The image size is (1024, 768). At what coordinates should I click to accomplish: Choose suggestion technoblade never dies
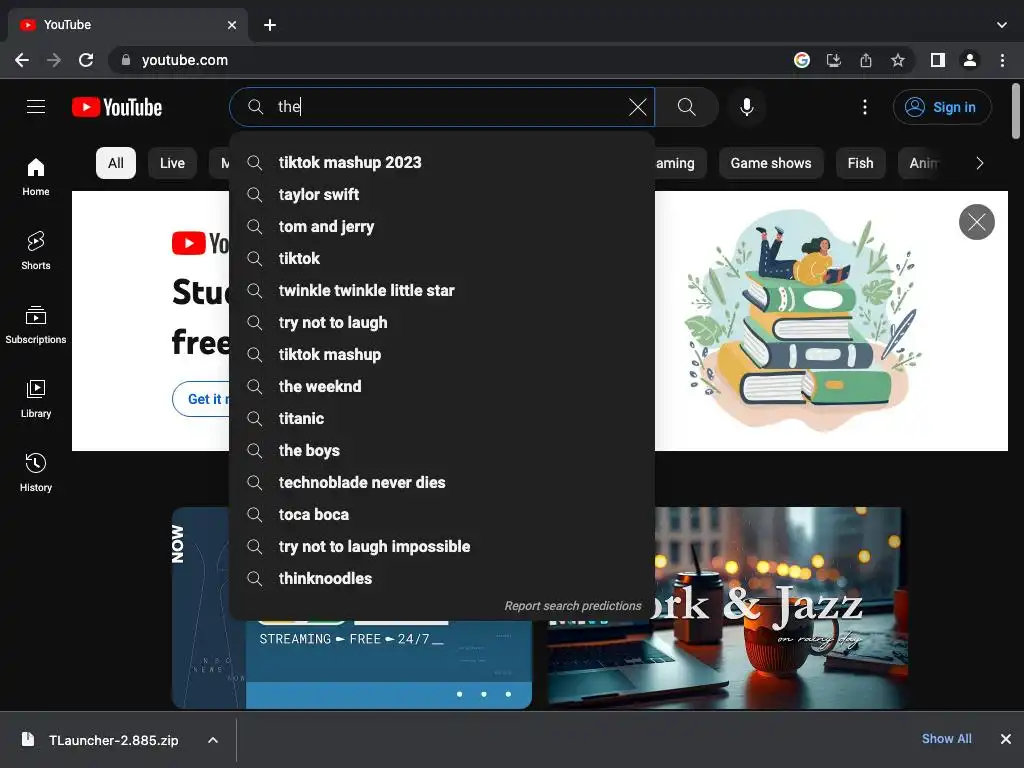[441, 483]
